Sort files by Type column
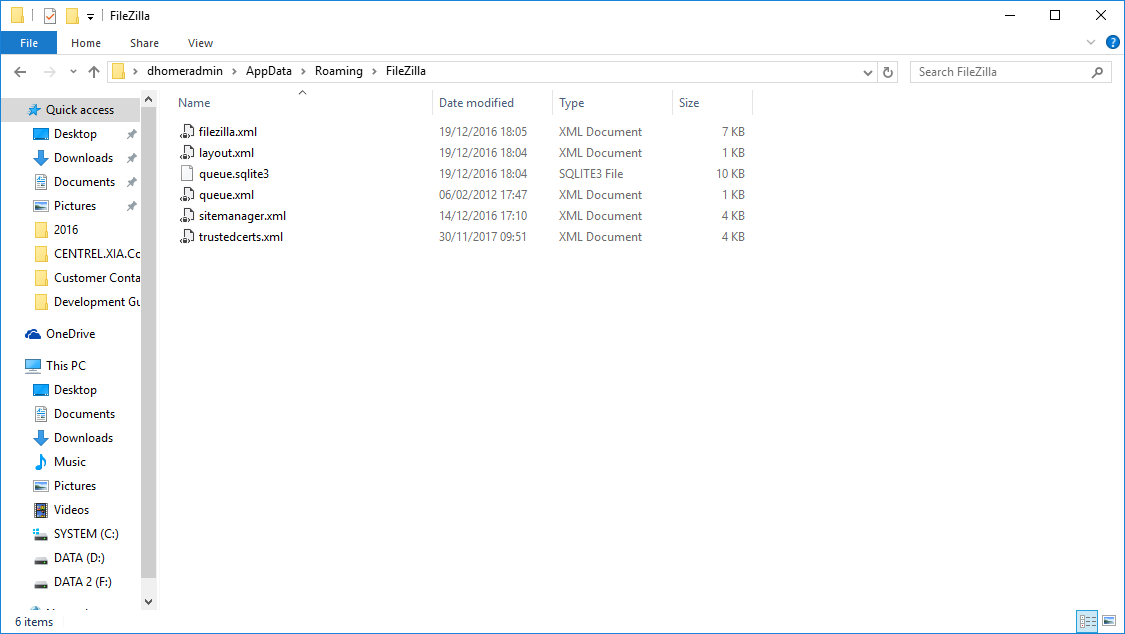This screenshot has height=634, width=1125. pyautogui.click(x=612, y=103)
